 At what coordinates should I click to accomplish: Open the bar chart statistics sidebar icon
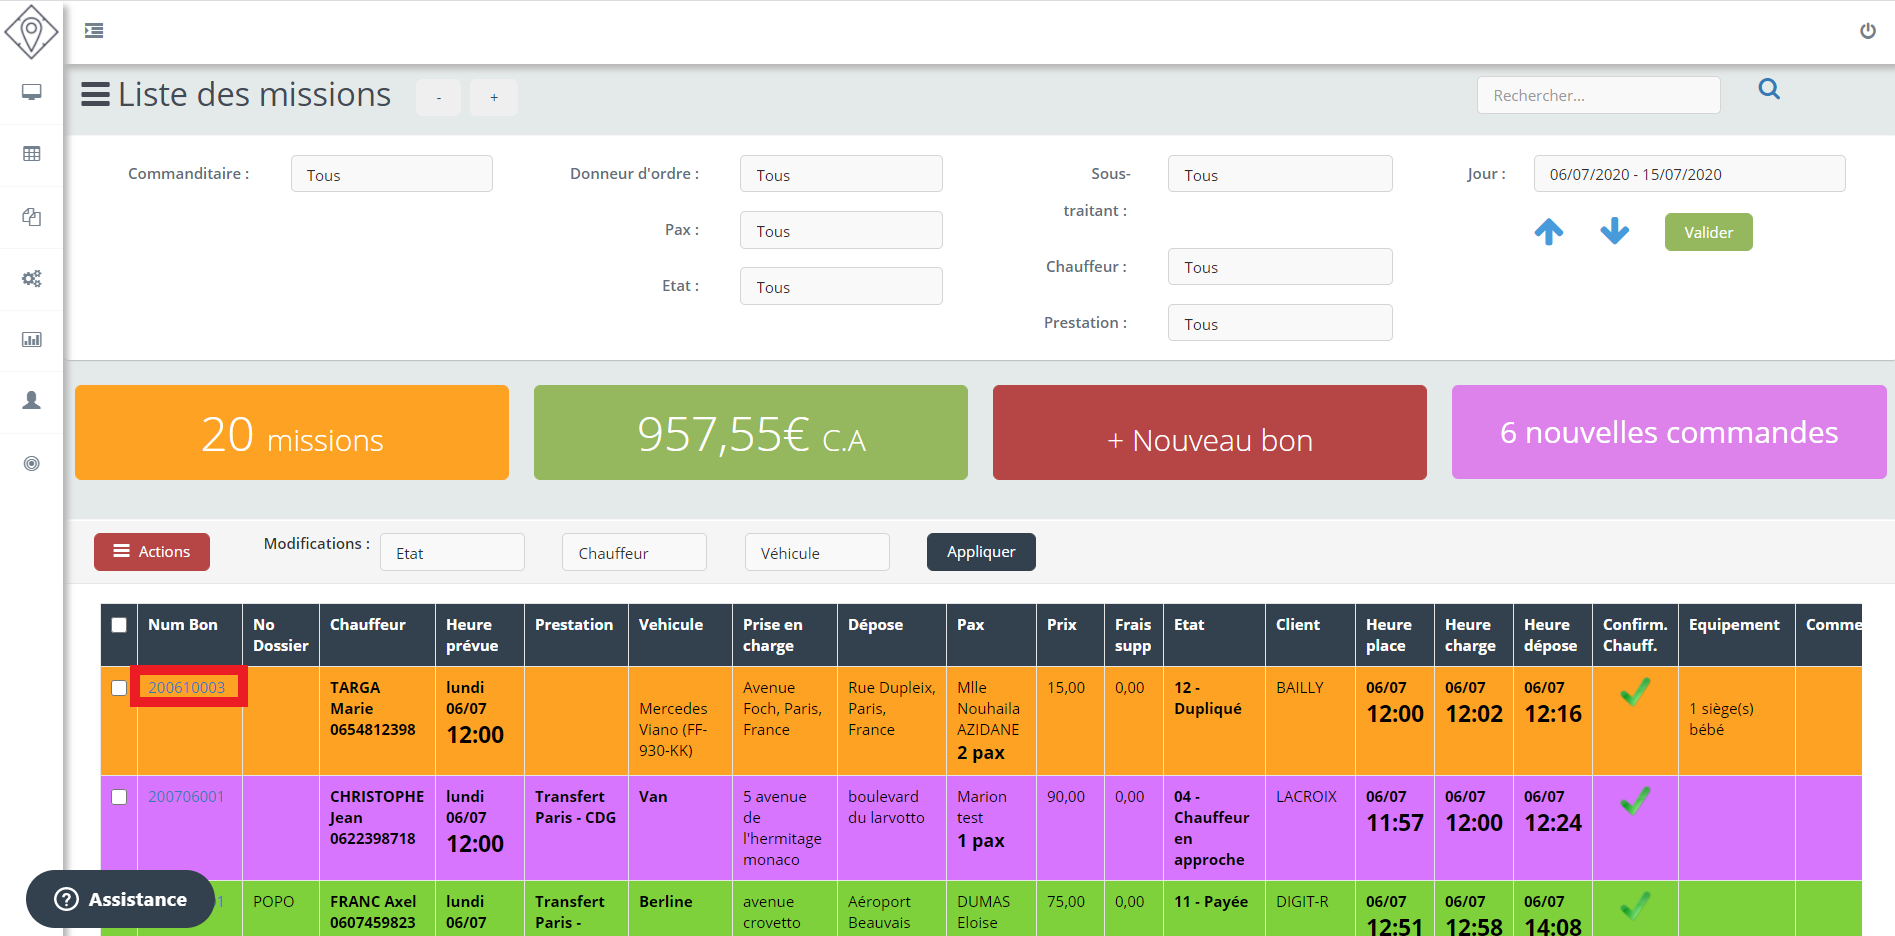[x=32, y=340]
